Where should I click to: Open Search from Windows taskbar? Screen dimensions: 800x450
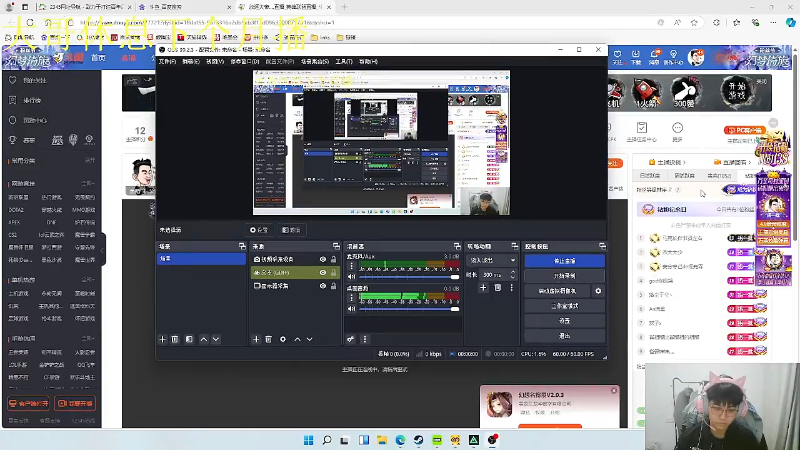coord(327,440)
